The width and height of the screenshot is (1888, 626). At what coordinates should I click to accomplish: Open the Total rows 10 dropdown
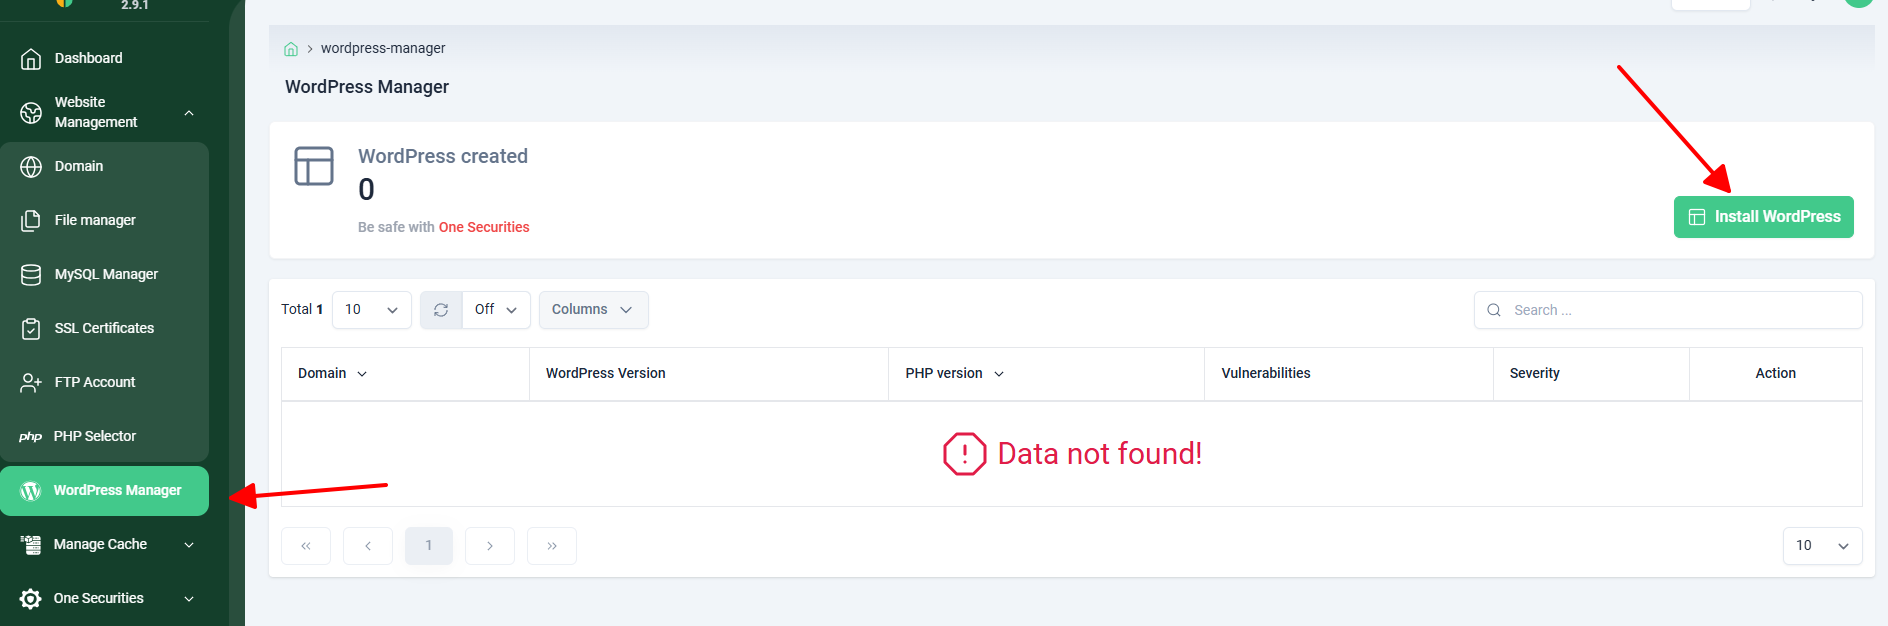(371, 310)
